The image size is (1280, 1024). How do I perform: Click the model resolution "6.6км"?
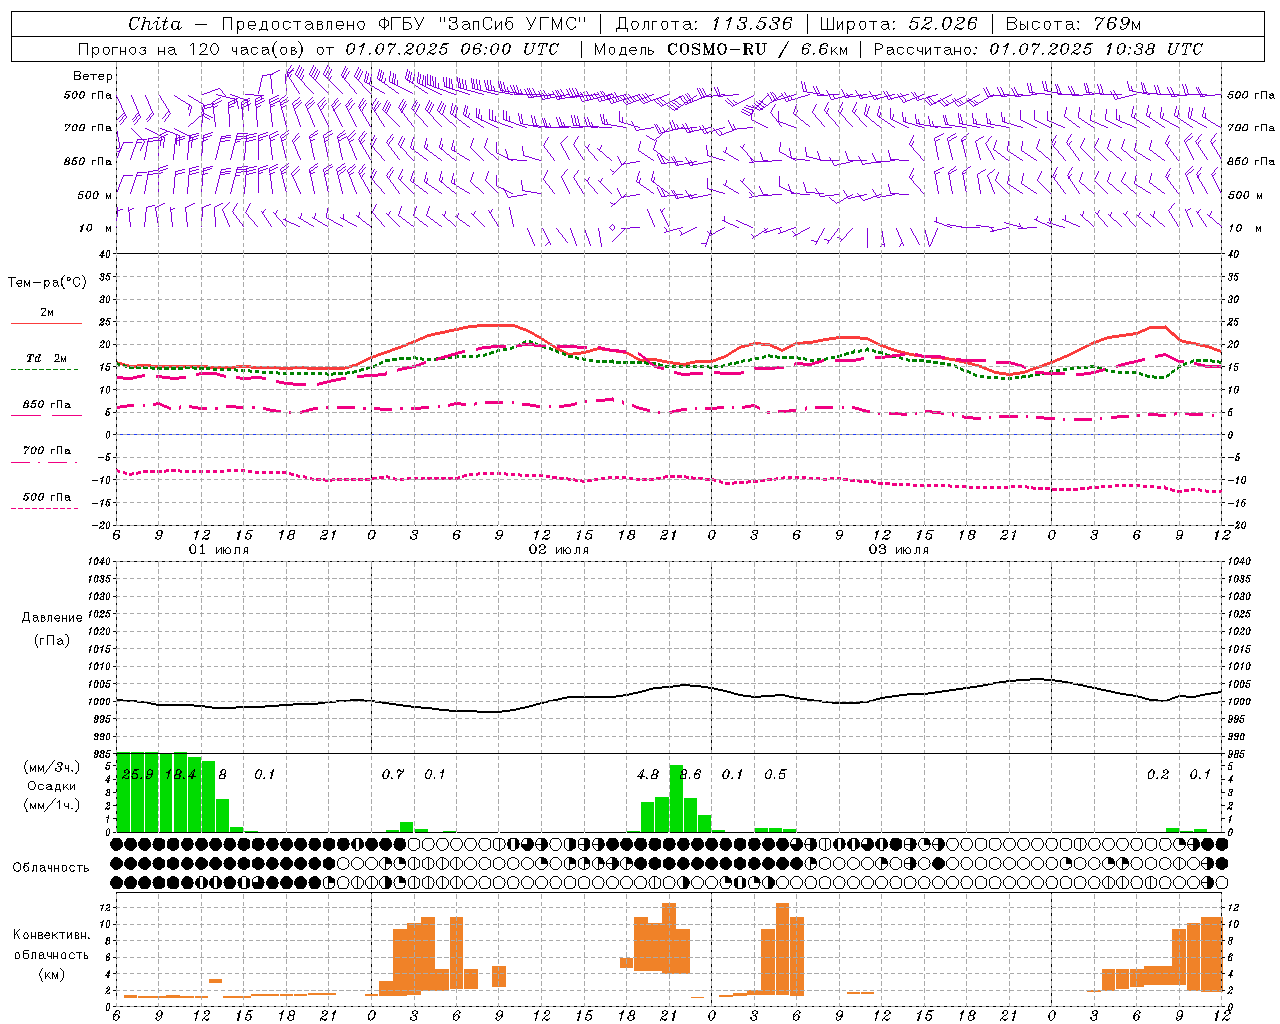[825, 49]
